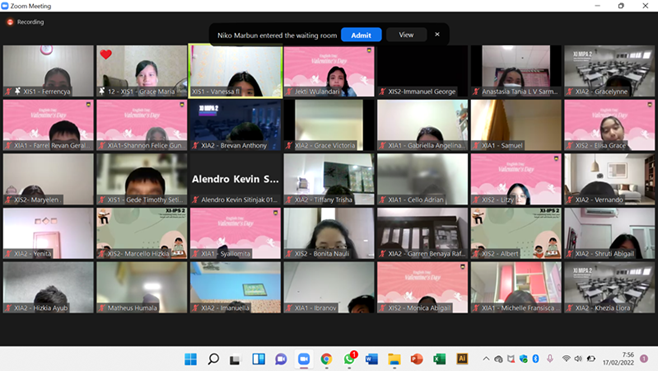
Task: Open Excel from the taskbar
Action: pyautogui.click(x=439, y=359)
